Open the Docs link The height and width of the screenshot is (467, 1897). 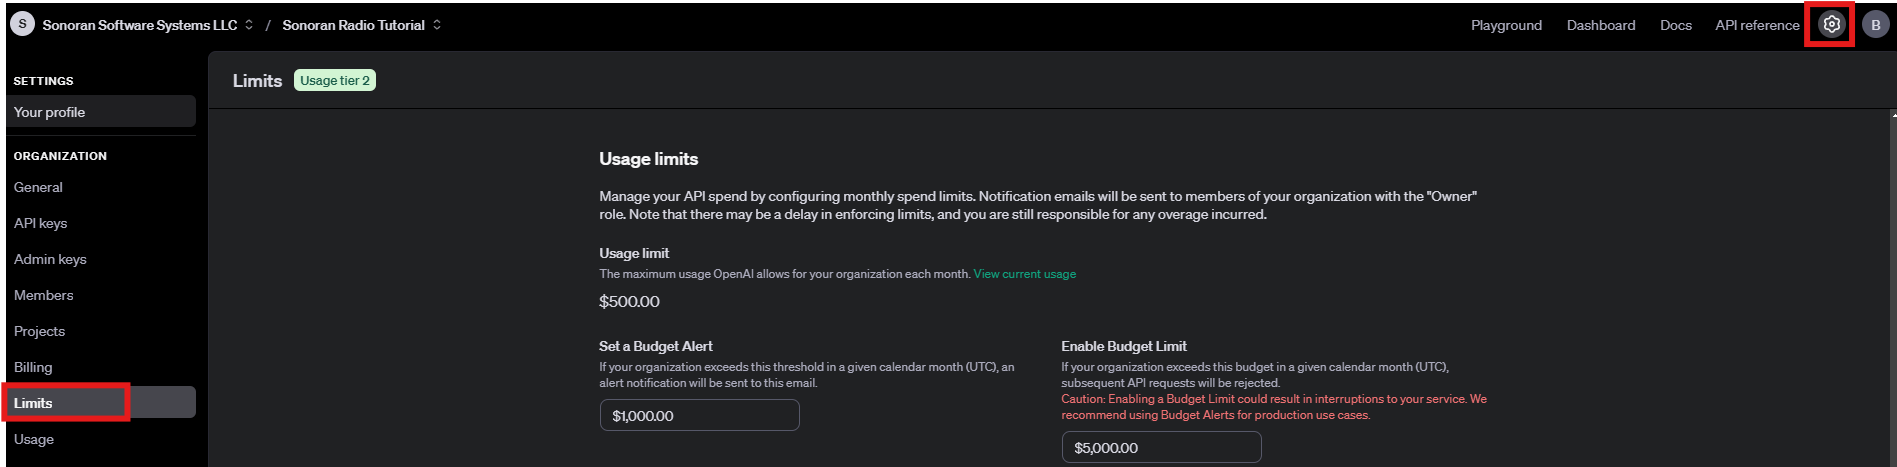click(1676, 25)
